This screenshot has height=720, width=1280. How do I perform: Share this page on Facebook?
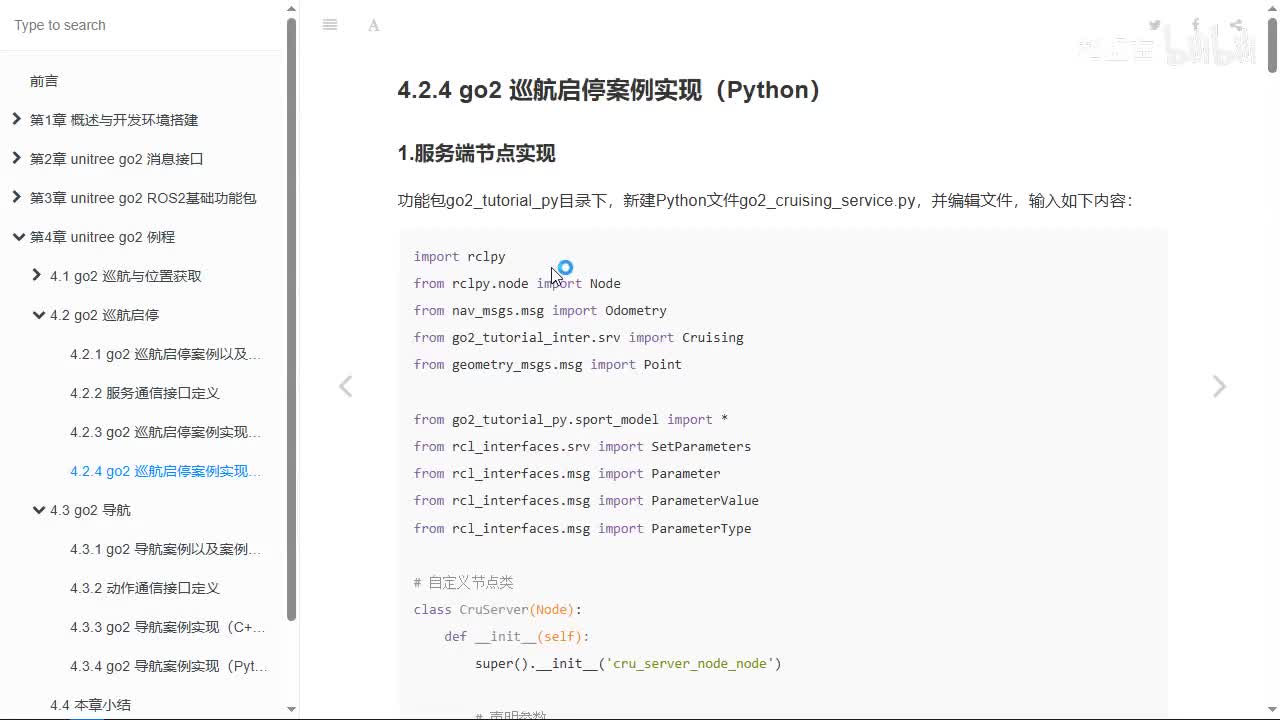pyautogui.click(x=1196, y=25)
